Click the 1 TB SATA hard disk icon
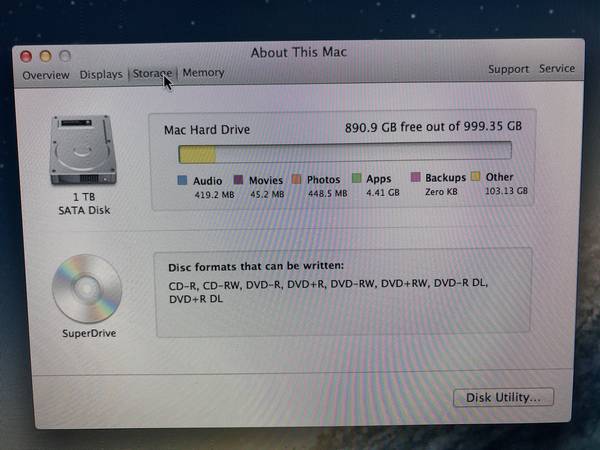600x450 pixels. 84,152
